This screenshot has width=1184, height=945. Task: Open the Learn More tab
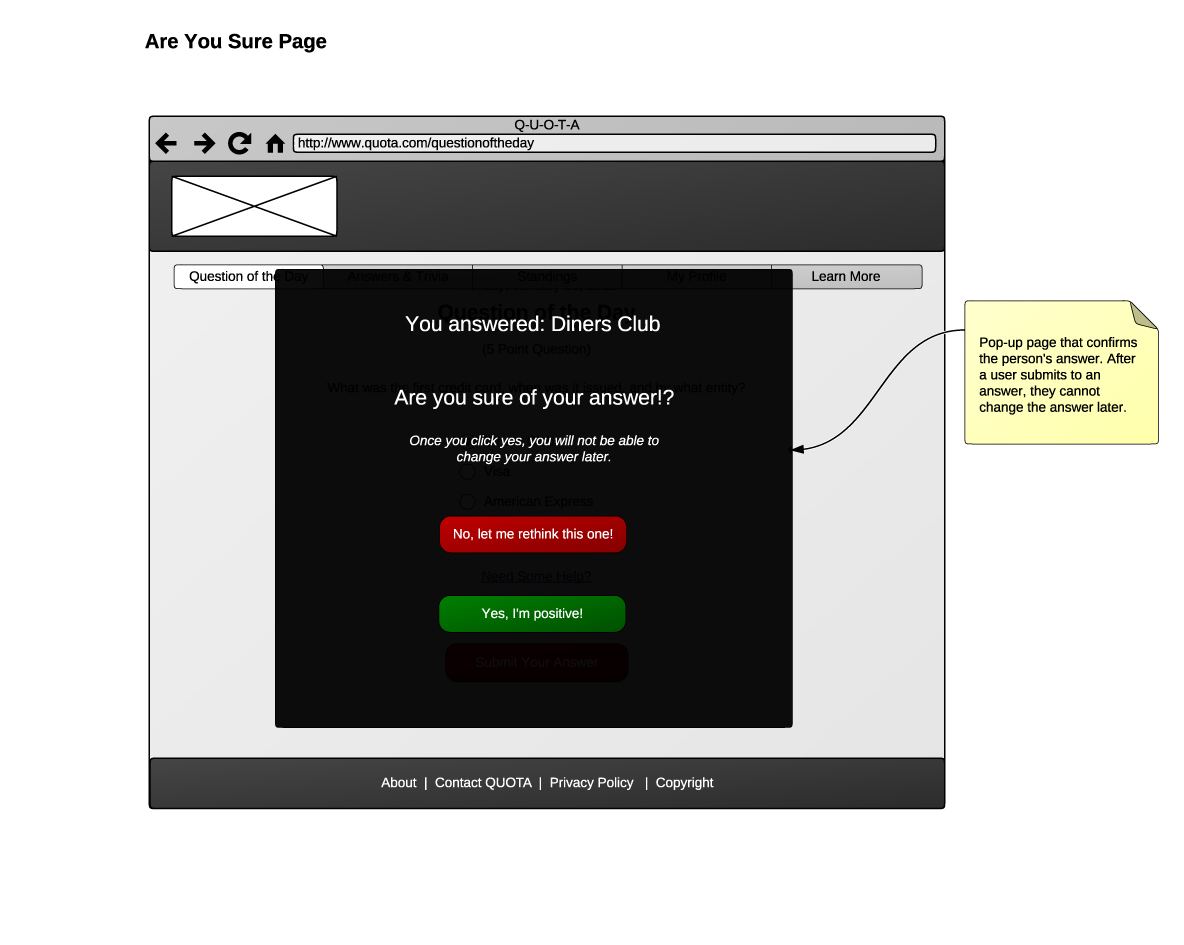(846, 276)
